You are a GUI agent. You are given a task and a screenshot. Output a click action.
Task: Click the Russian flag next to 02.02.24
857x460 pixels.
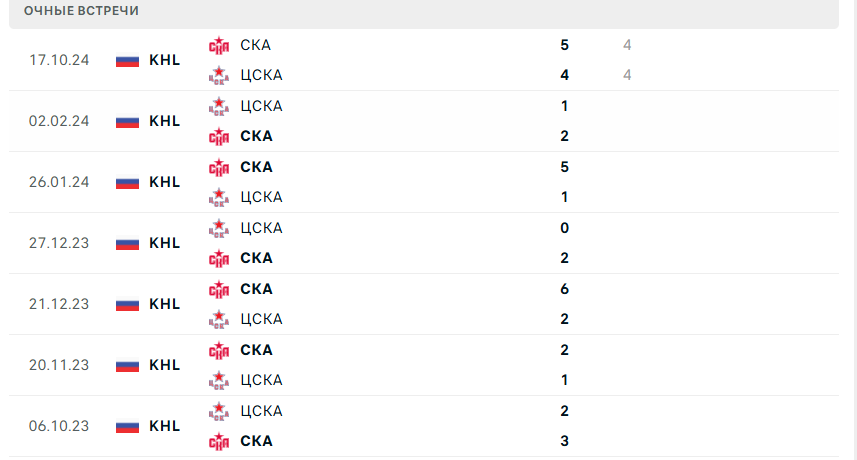coord(127,121)
